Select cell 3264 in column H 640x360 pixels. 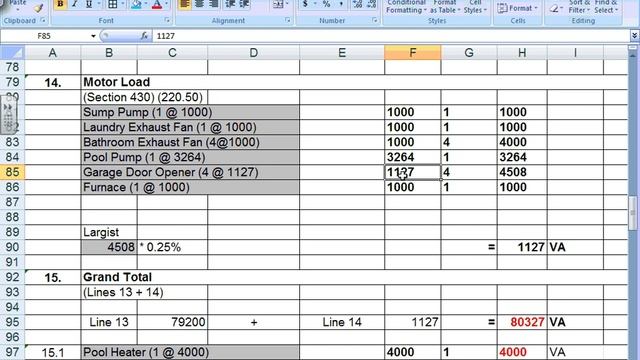(x=522, y=157)
